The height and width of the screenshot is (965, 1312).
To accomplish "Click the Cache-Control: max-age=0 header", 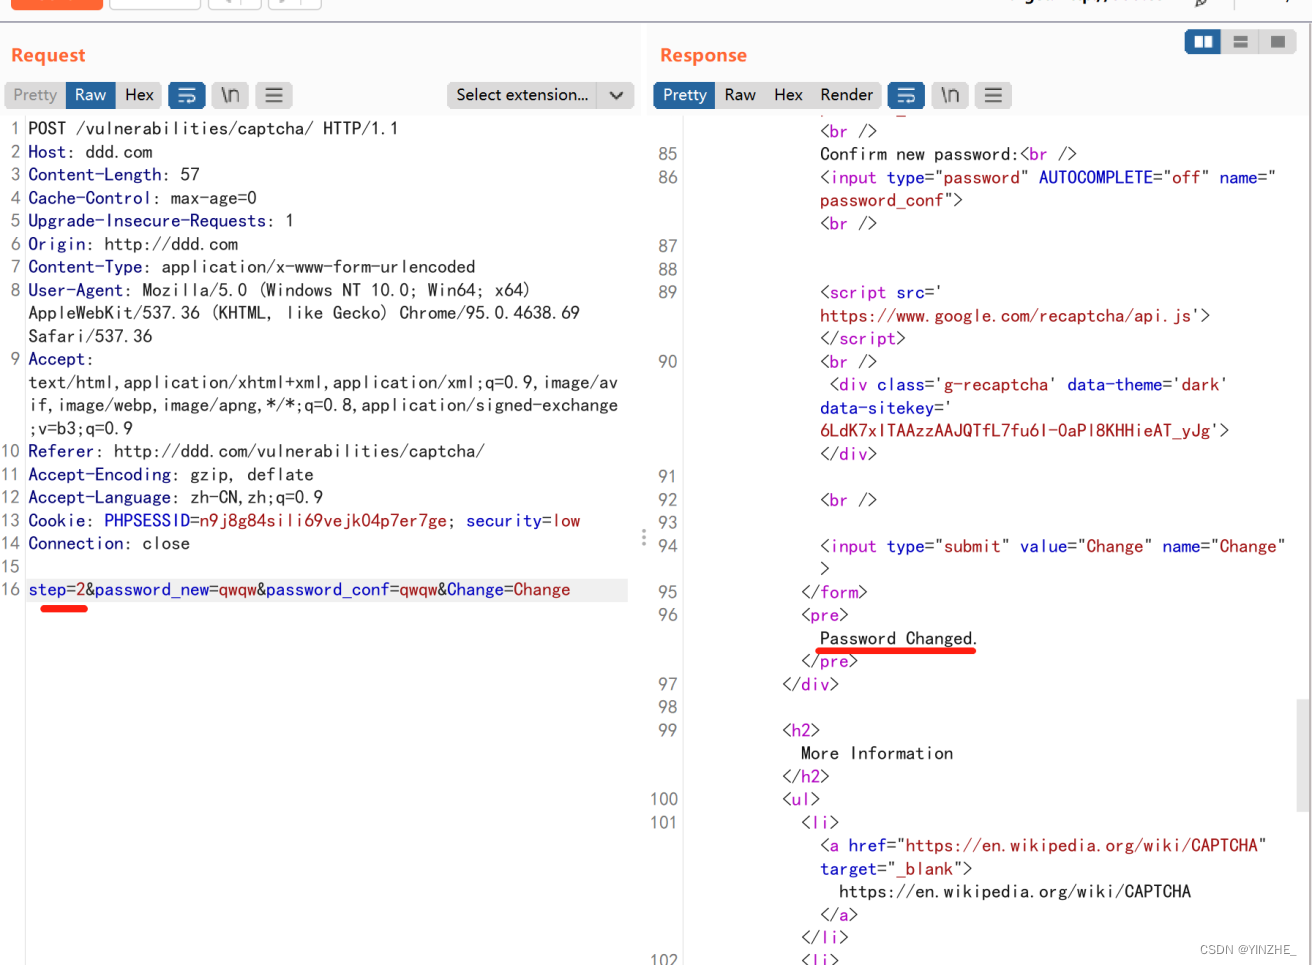I will (142, 198).
